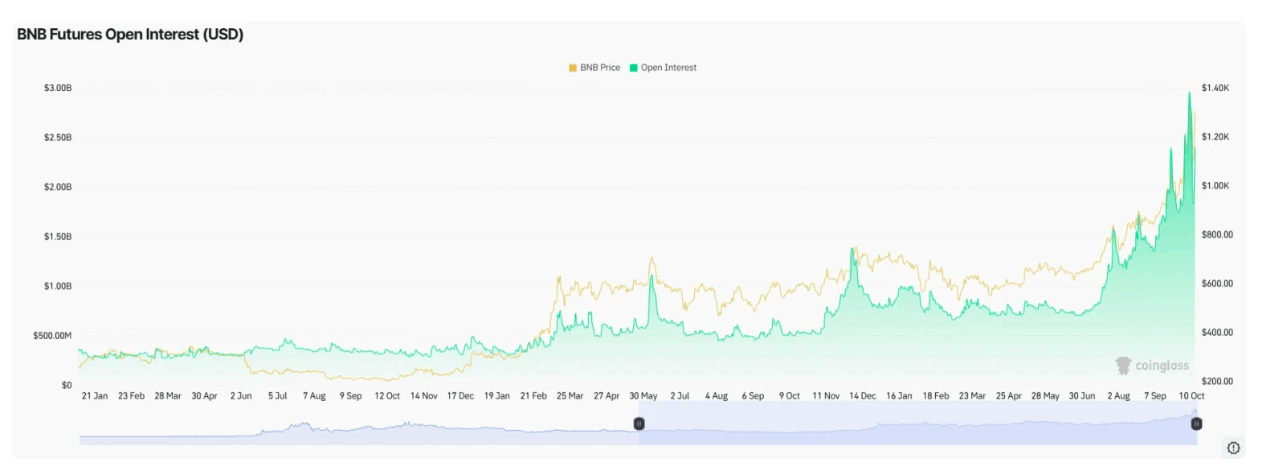Click the 21 Jan date label
This screenshot has width=1275, height=476.
[95, 396]
